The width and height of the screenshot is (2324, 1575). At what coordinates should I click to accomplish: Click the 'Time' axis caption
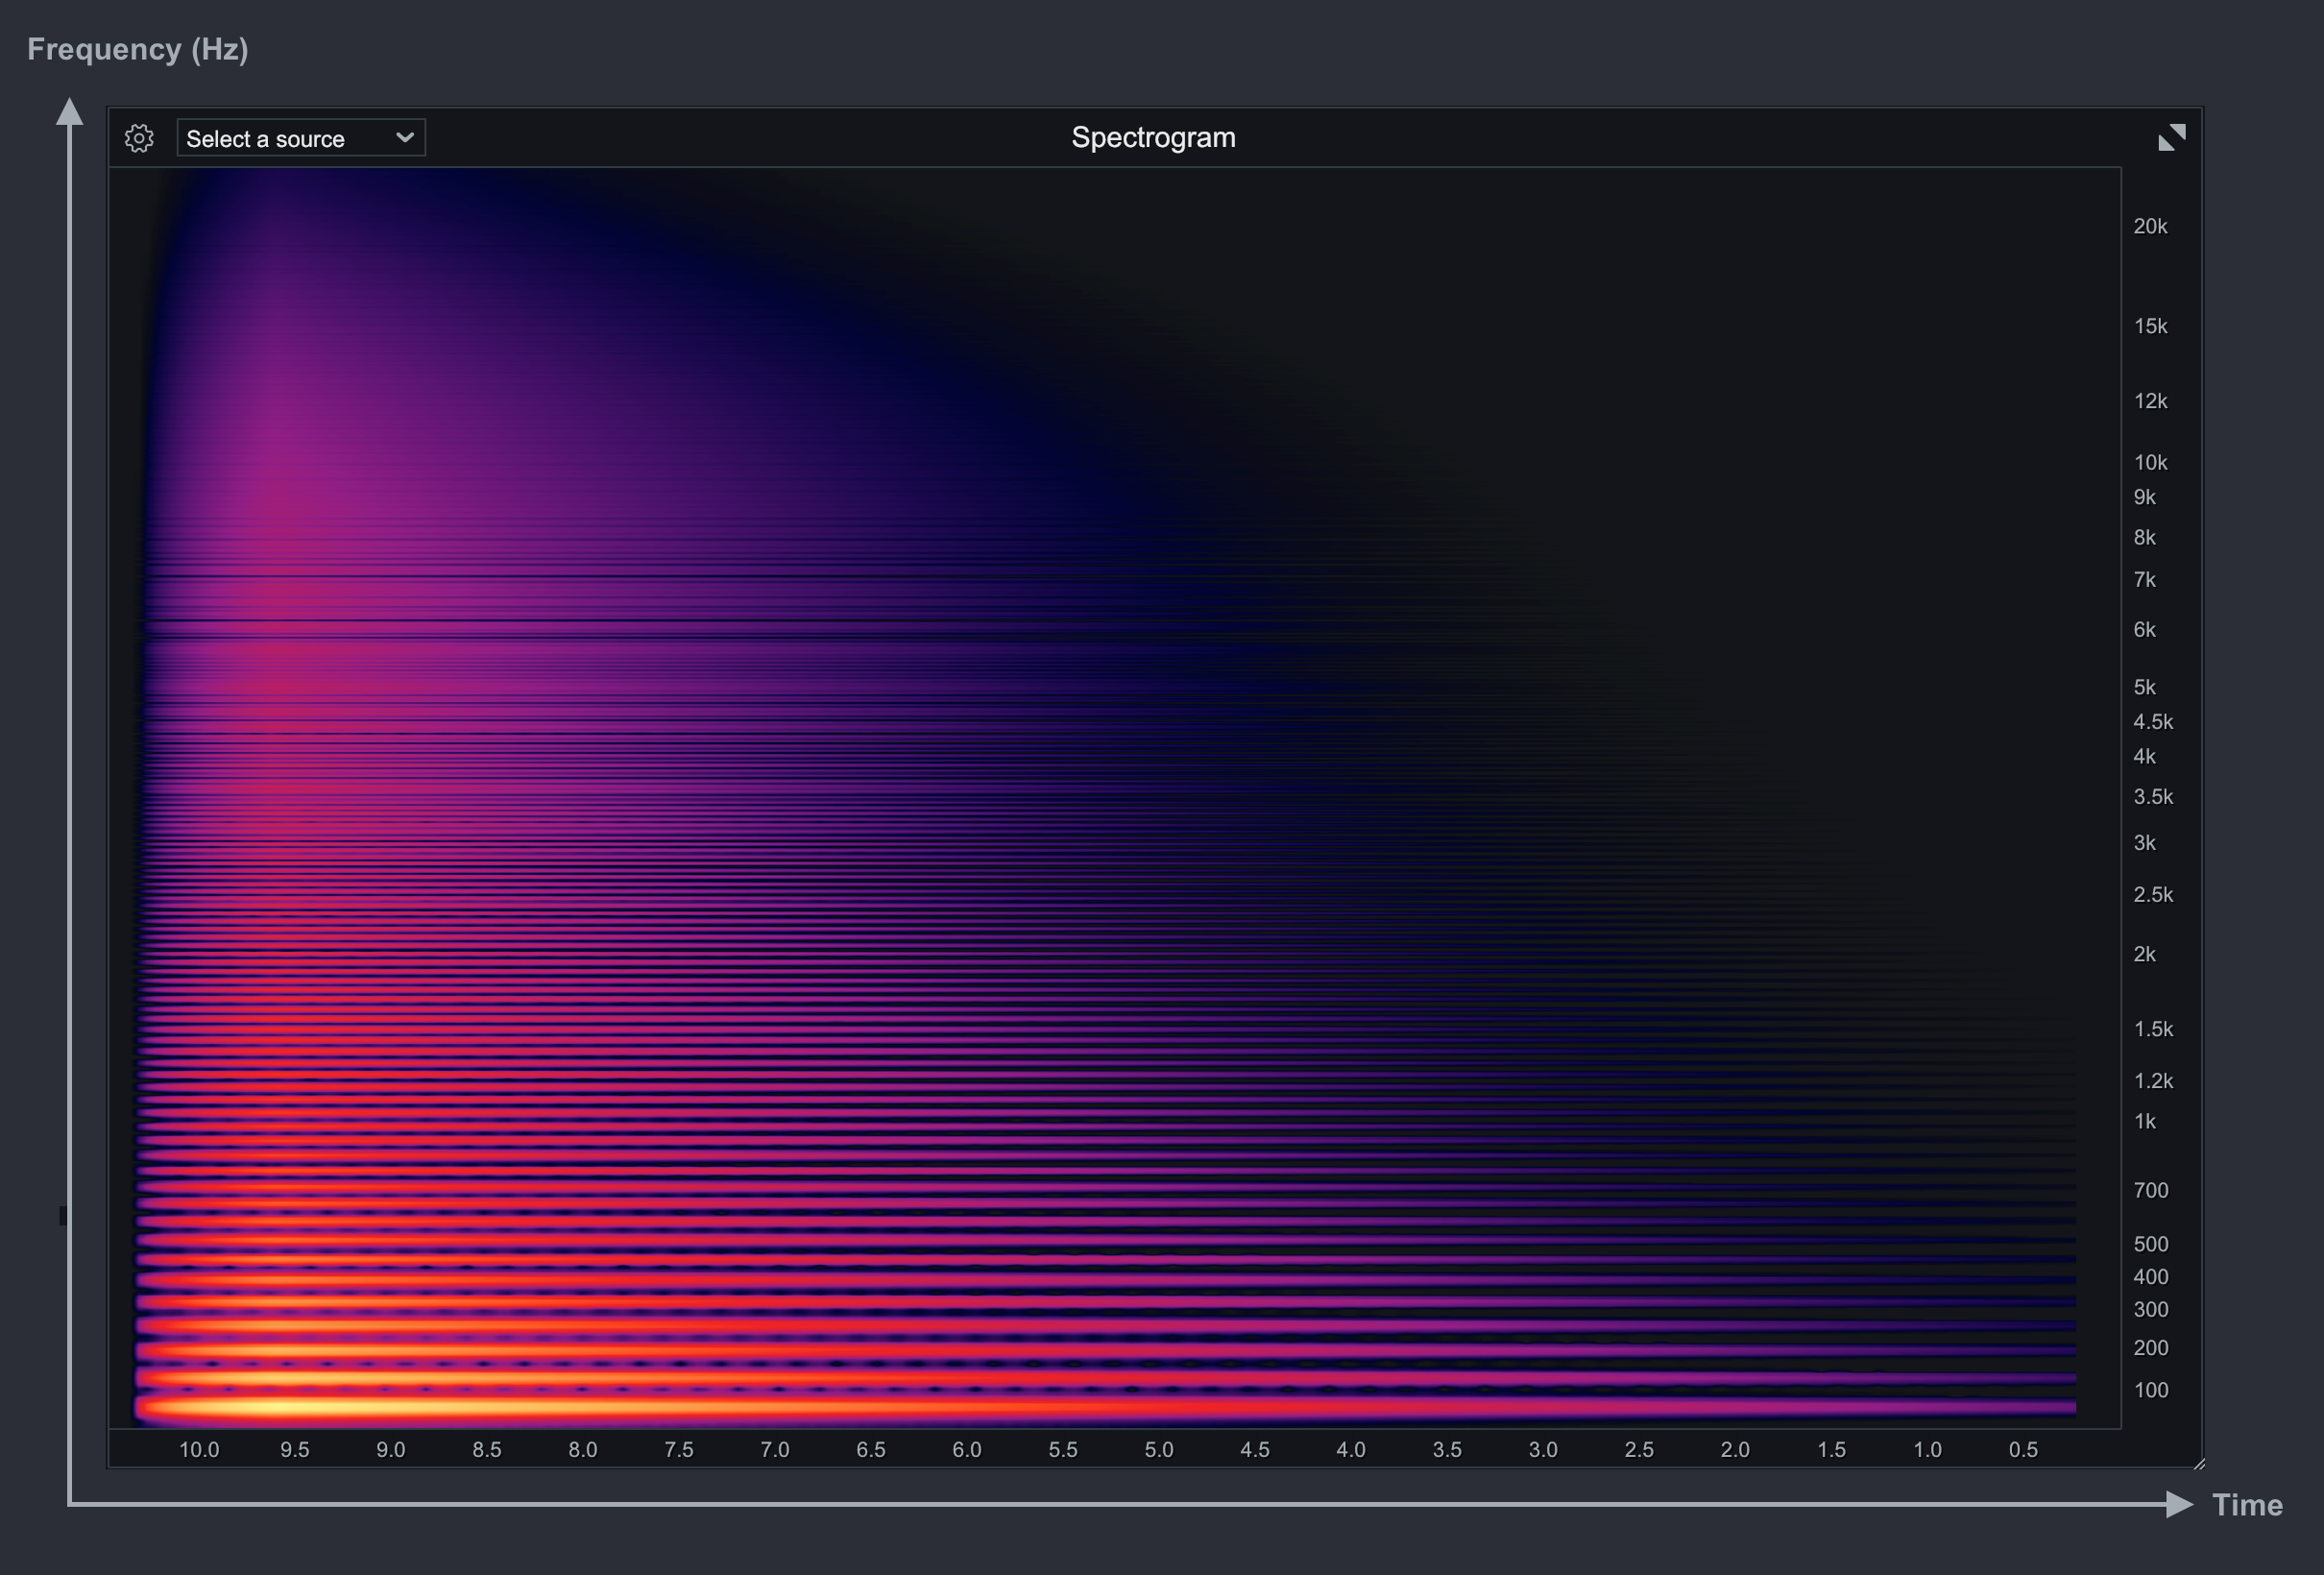2247,1505
